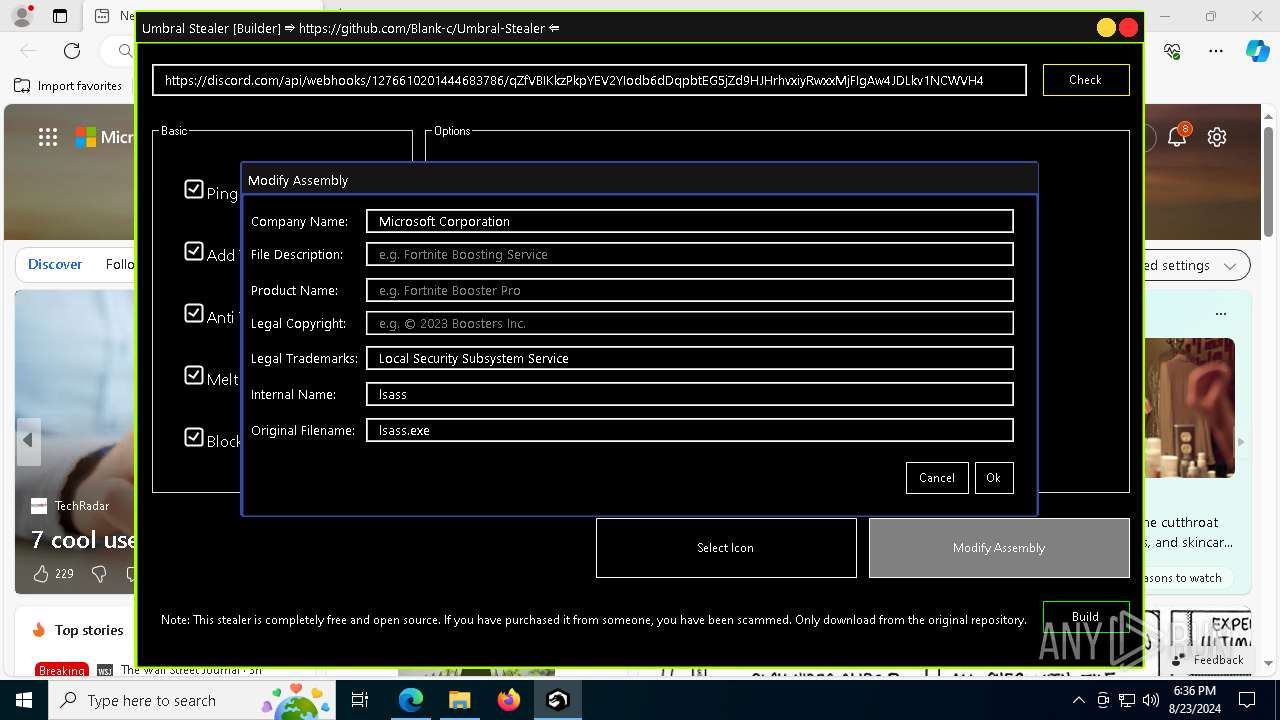Viewport: 1280px width, 720px height.
Task: Open Task View on taskbar
Action: click(360, 700)
